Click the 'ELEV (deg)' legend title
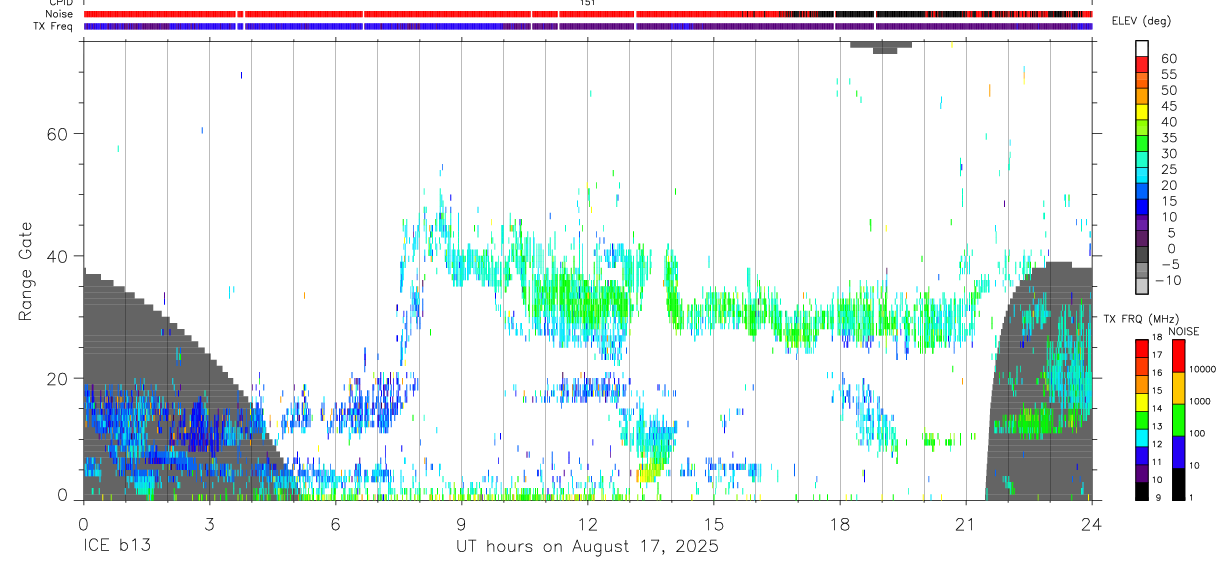 [1142, 22]
